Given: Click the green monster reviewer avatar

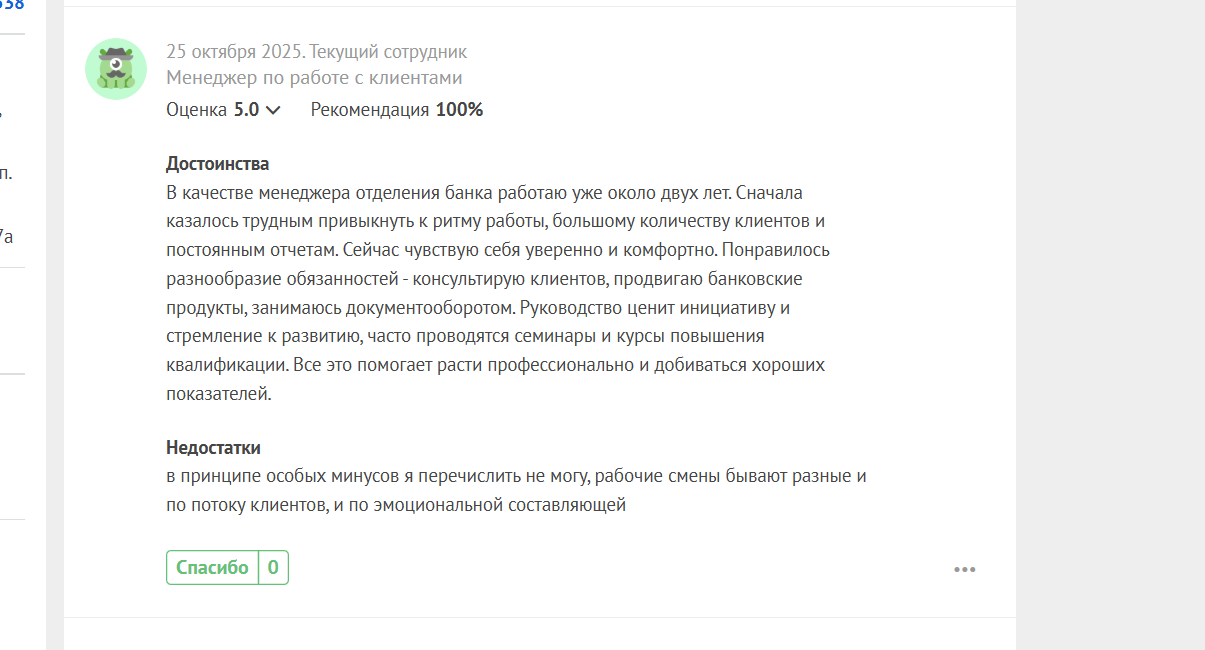Looking at the screenshot, I should 116,69.
